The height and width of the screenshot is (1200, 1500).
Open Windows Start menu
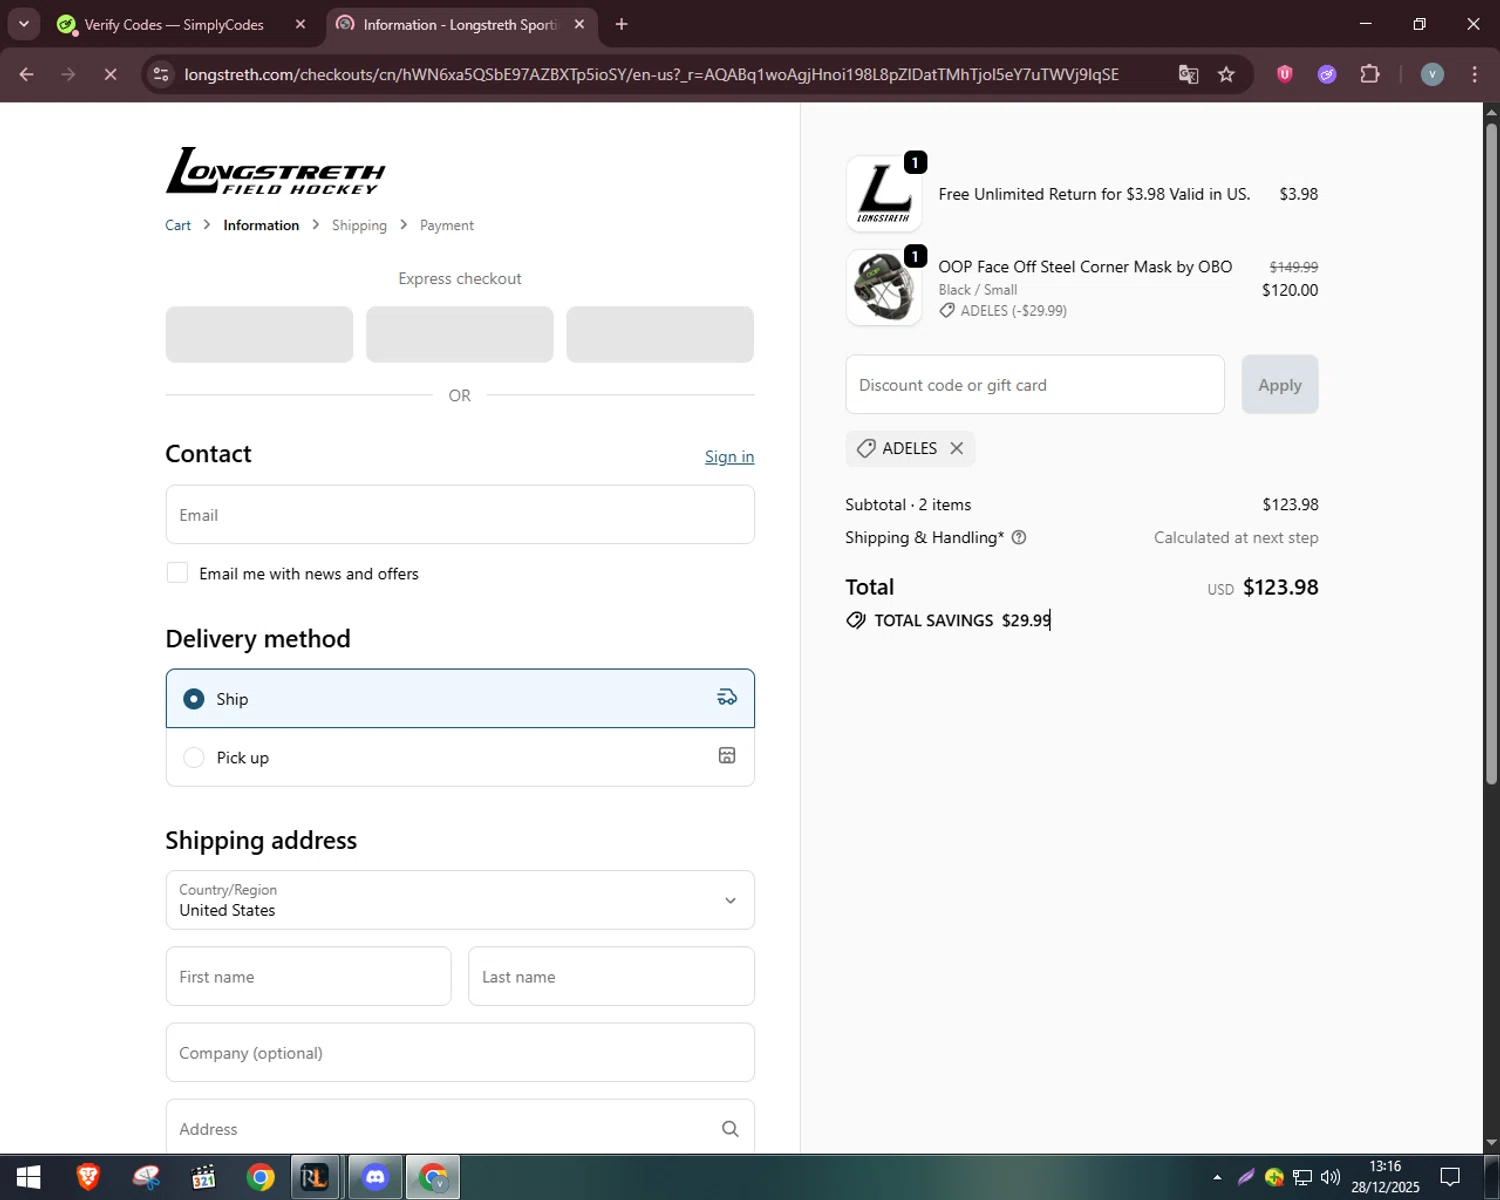pyautogui.click(x=28, y=1177)
